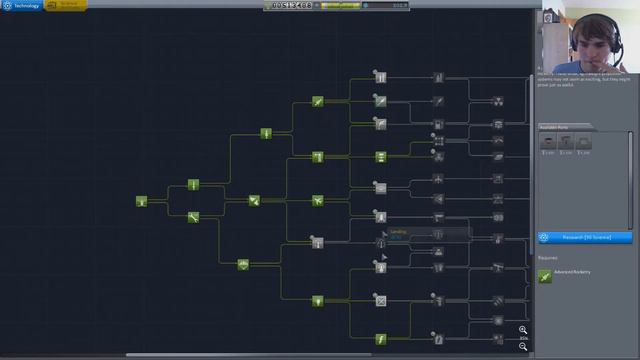Click the Landing tooltip label
The image size is (640, 360).
coord(398,232)
